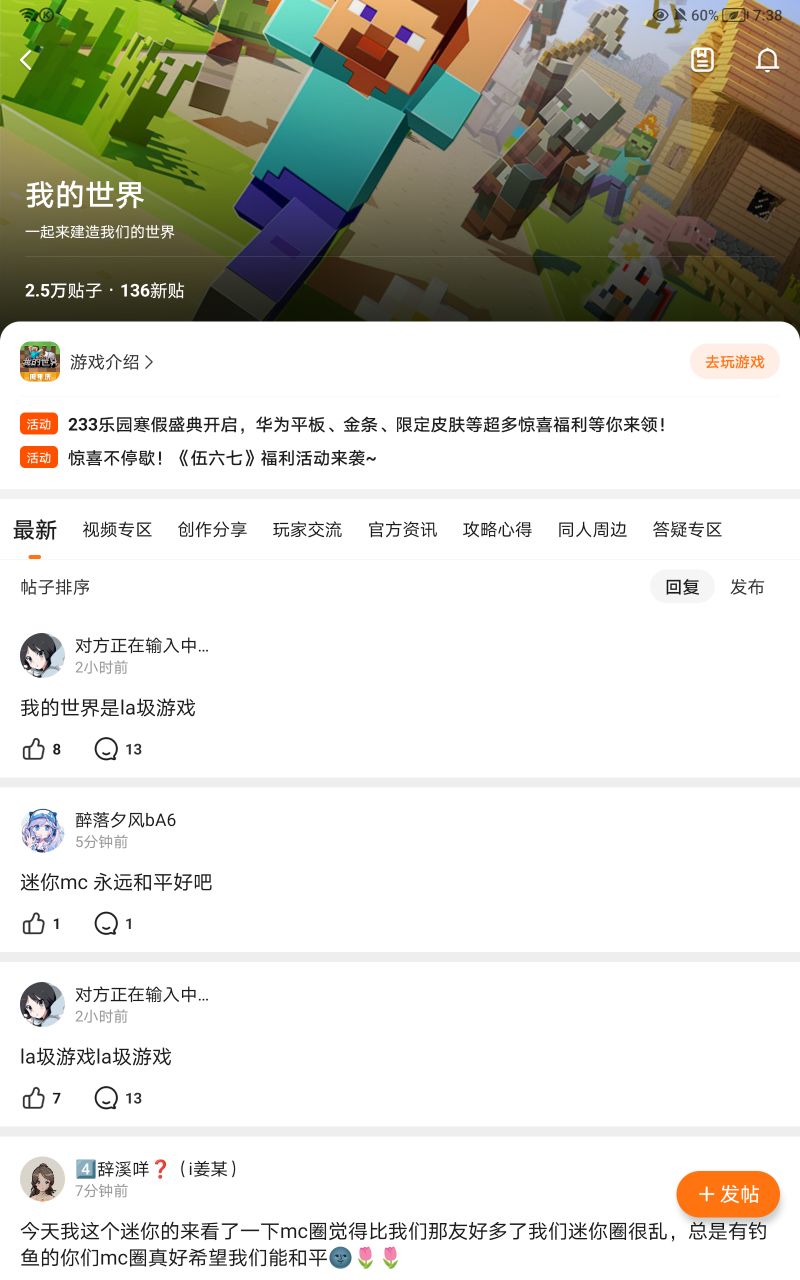800x1280 pixels.
Task: Open the notes/bookmark icon in header
Action: coord(703,60)
